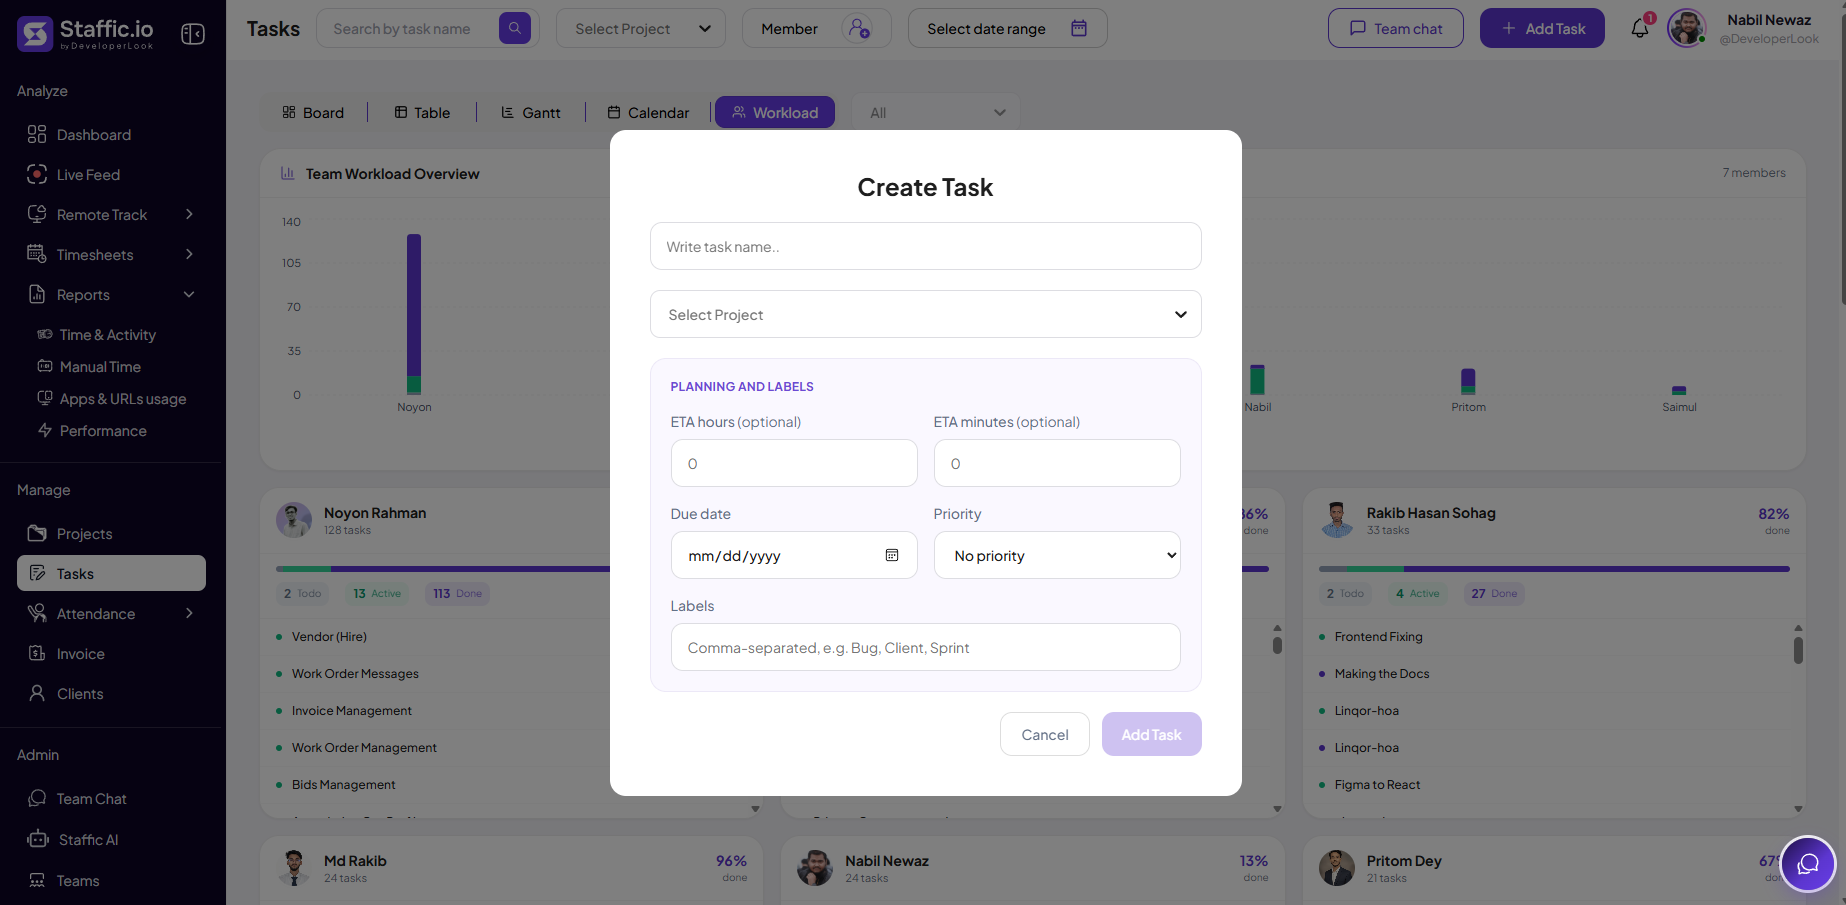1846x905 pixels.
Task: Open notifications bell icon
Action: 1640,28
